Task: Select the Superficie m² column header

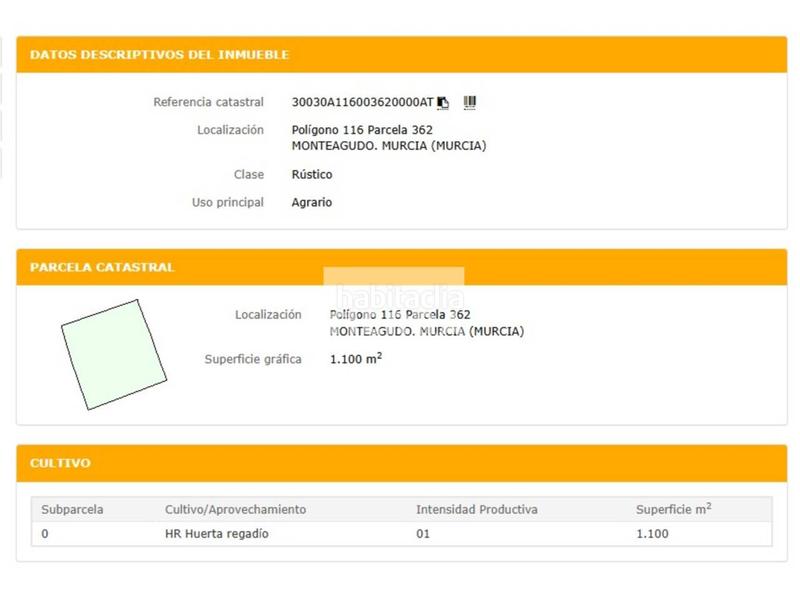Action: click(673, 510)
